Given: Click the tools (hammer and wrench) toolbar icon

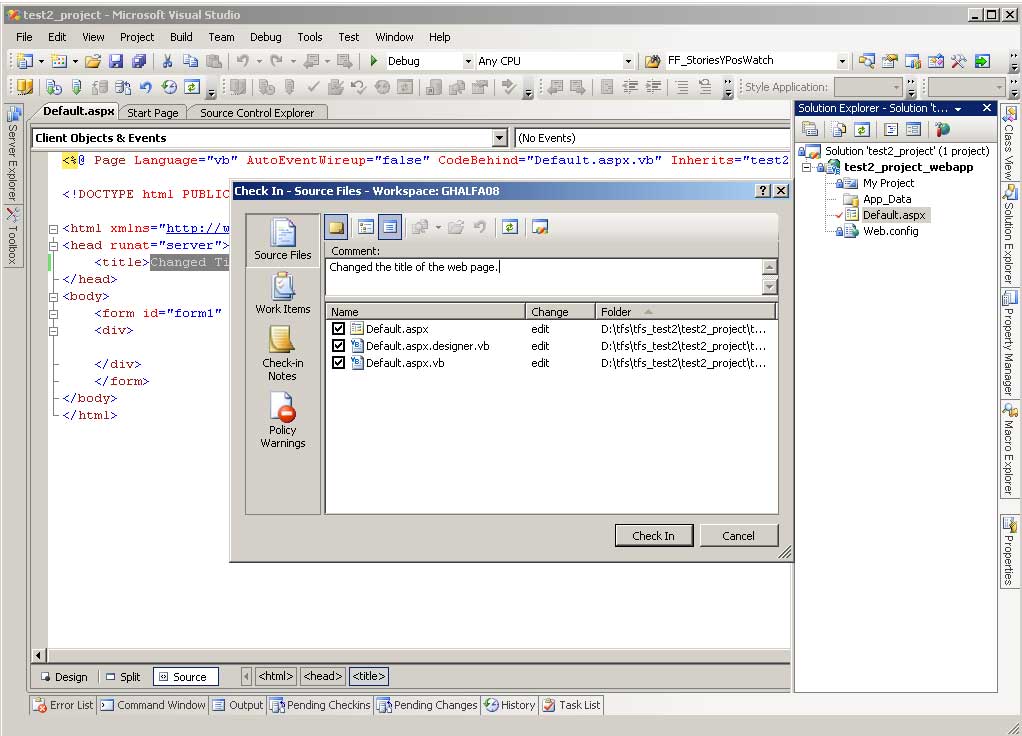Looking at the screenshot, I should point(958,61).
